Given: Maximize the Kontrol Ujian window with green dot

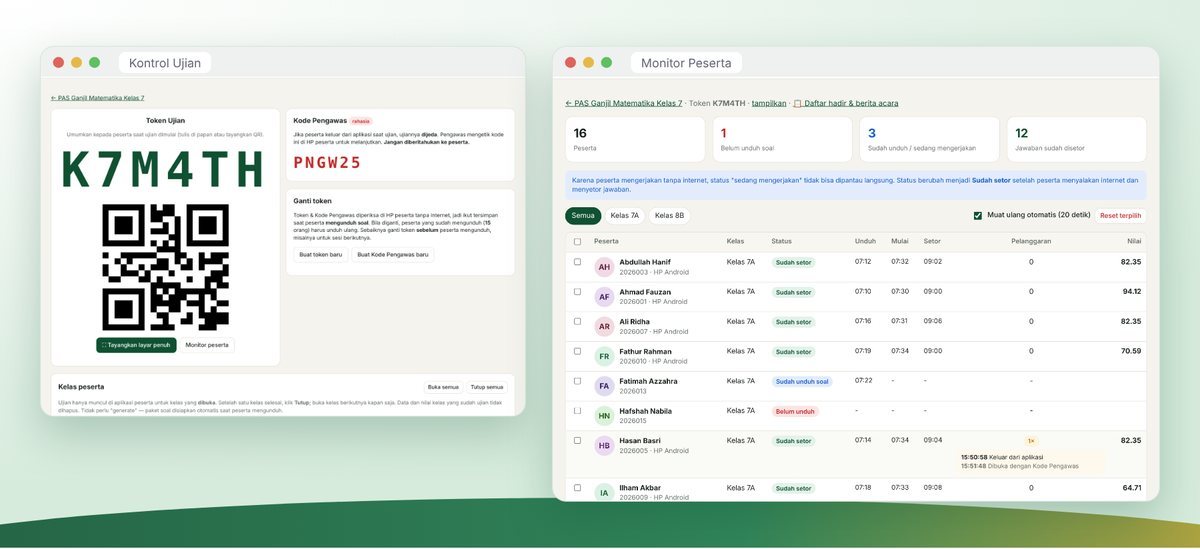Looking at the screenshot, I should 94,63.
